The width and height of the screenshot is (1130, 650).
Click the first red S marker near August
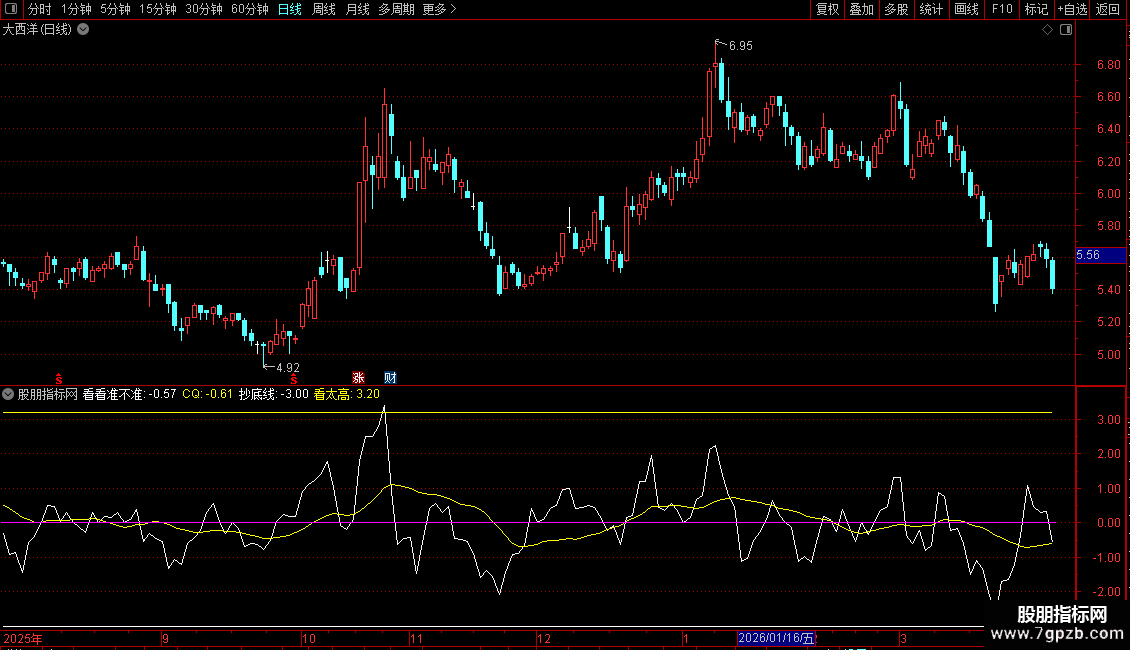(59, 379)
